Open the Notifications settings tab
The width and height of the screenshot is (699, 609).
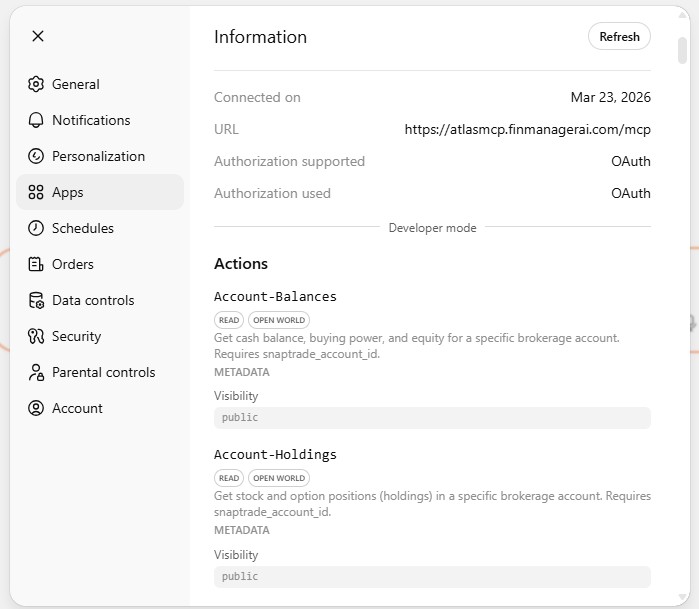[x=91, y=120]
